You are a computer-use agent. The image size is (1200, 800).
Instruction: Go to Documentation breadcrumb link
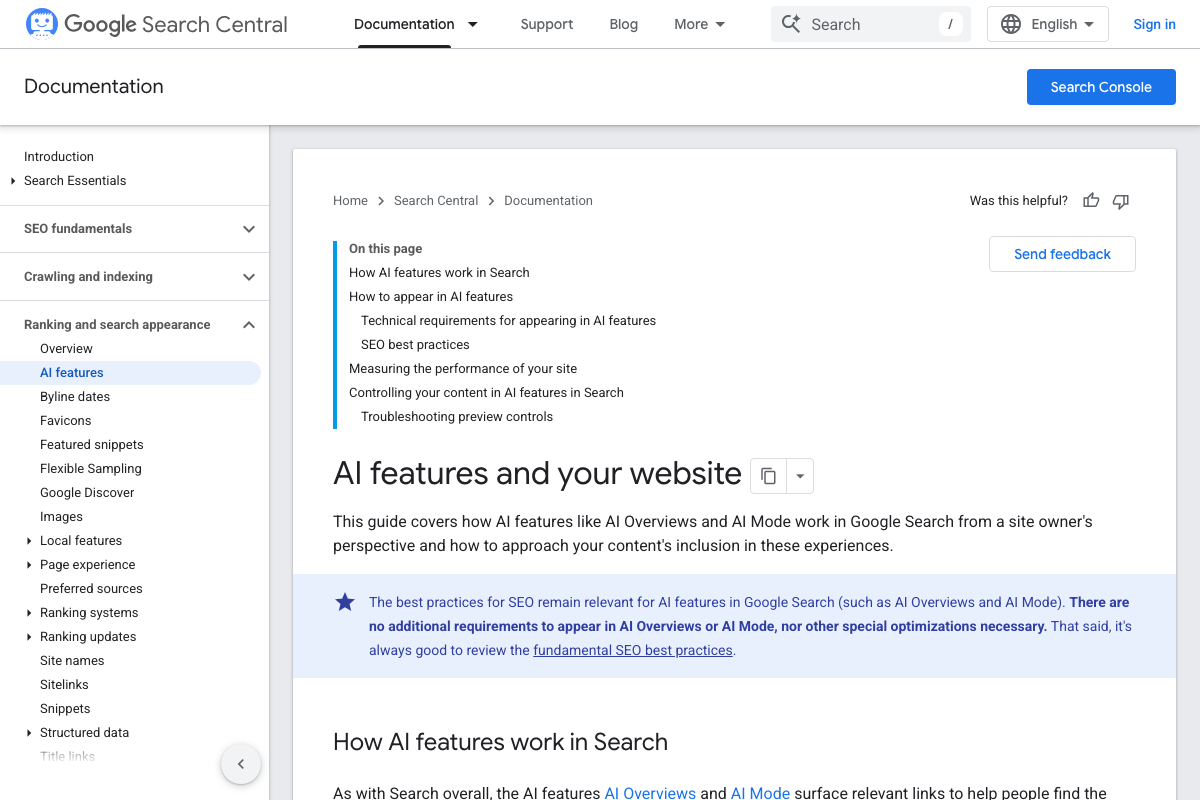click(x=548, y=201)
